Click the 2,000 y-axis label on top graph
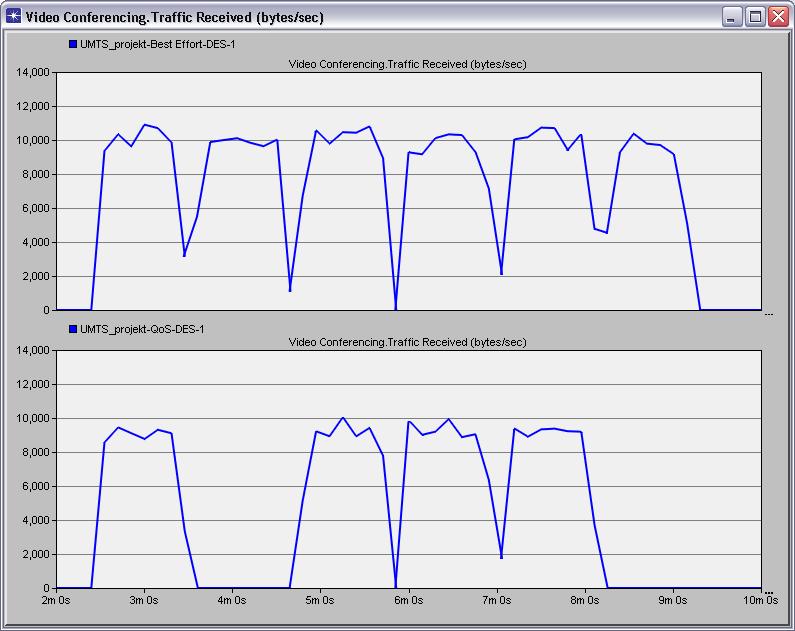 pyautogui.click(x=35, y=276)
